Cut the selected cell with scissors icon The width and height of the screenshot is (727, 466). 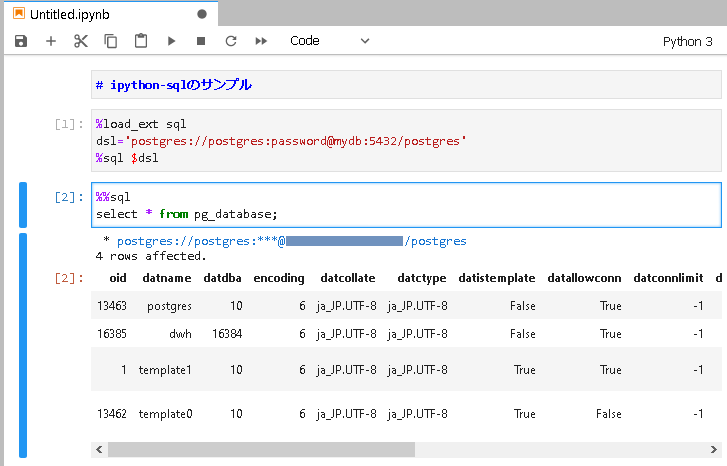(x=81, y=41)
